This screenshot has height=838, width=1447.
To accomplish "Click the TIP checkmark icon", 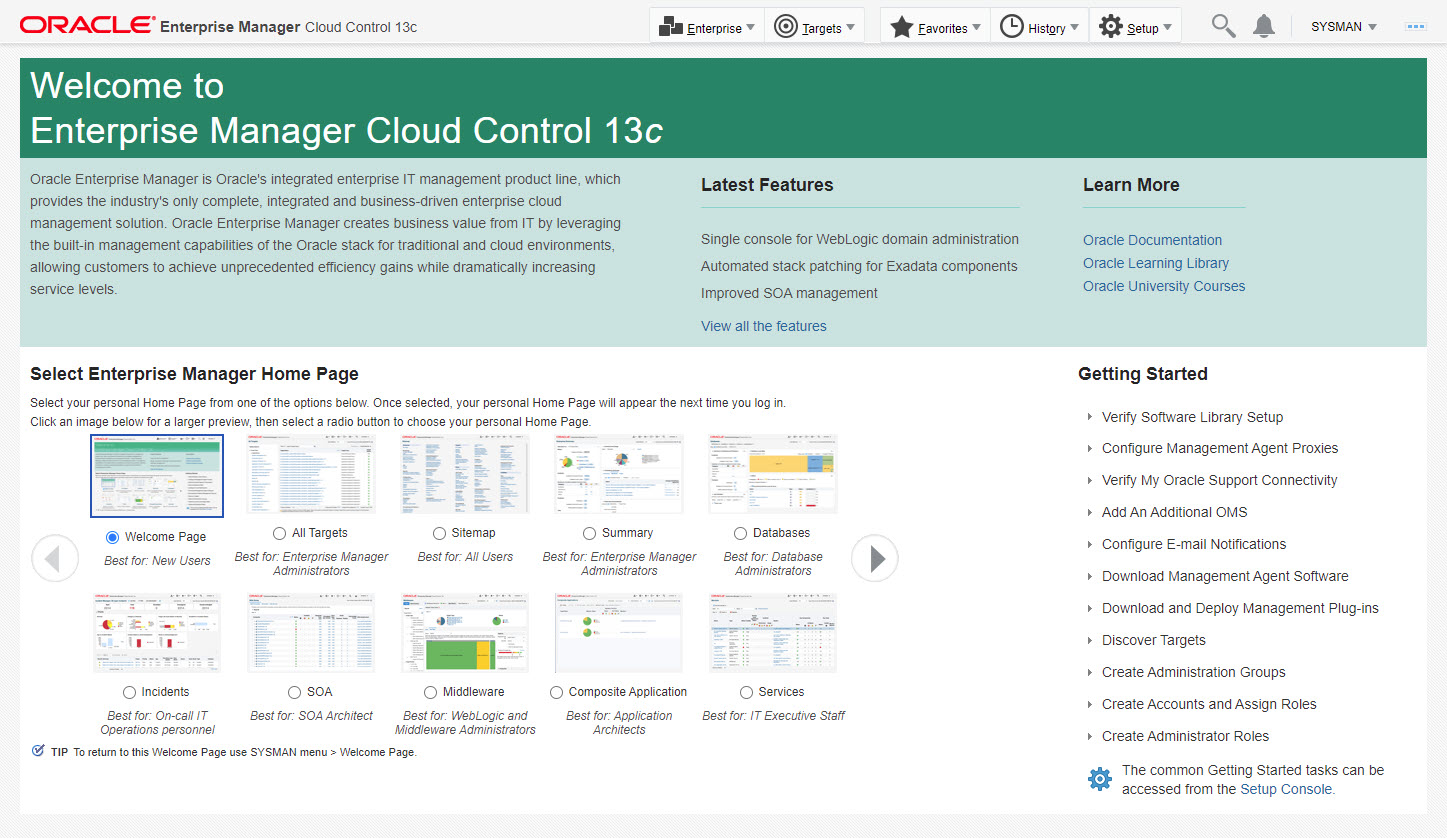I will [38, 750].
